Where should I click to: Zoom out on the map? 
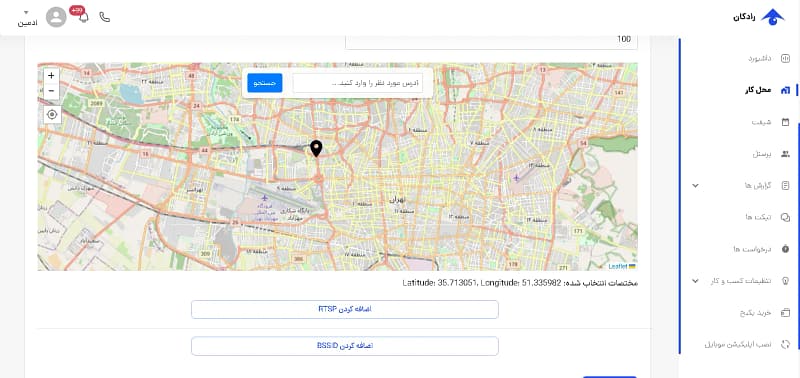(51, 91)
